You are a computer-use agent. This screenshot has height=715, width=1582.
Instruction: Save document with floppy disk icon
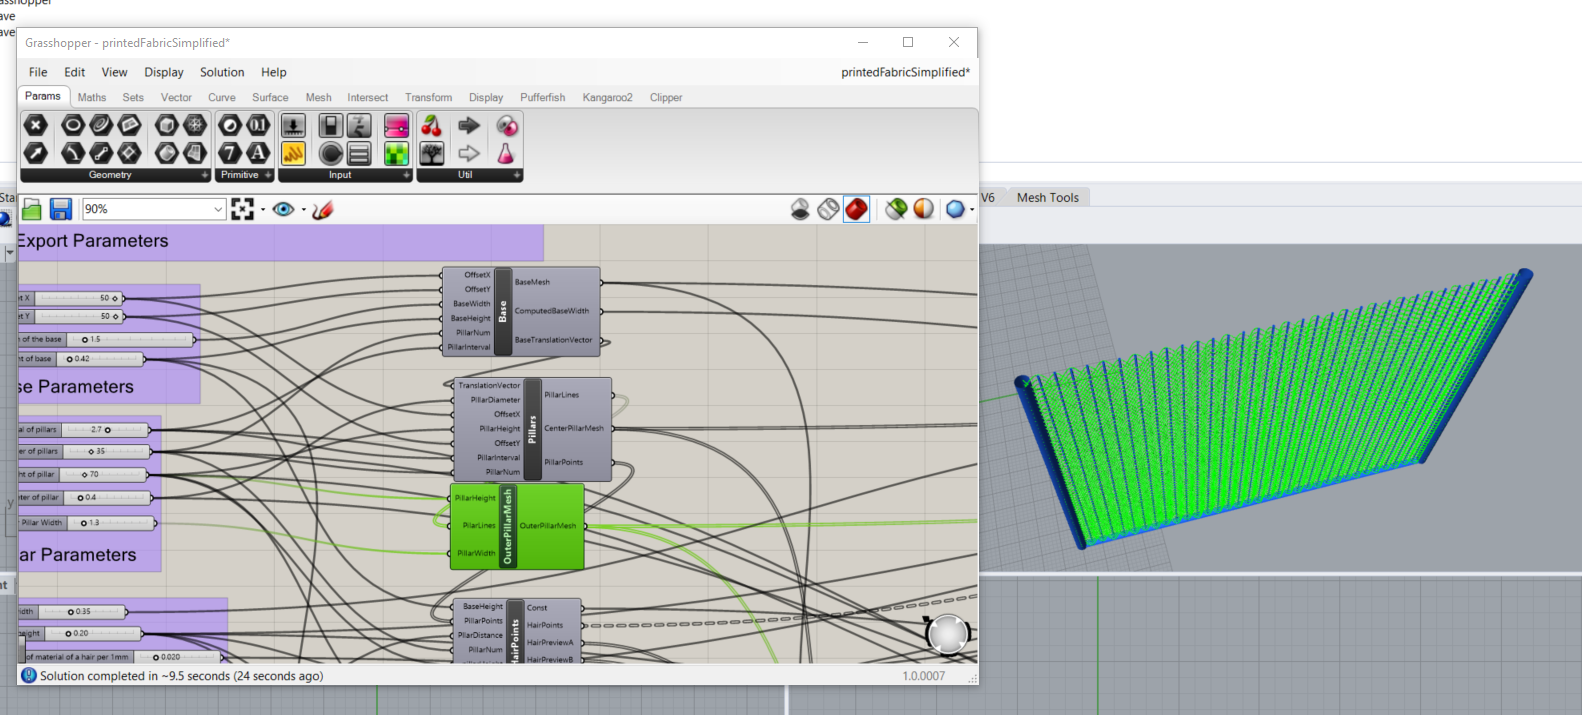61,209
